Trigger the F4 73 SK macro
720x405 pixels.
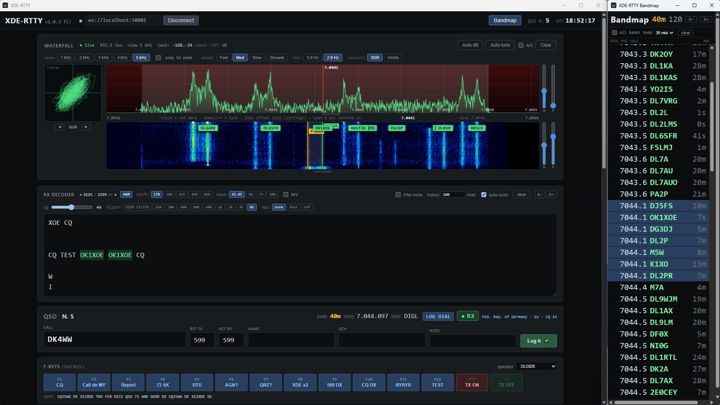[163, 382]
